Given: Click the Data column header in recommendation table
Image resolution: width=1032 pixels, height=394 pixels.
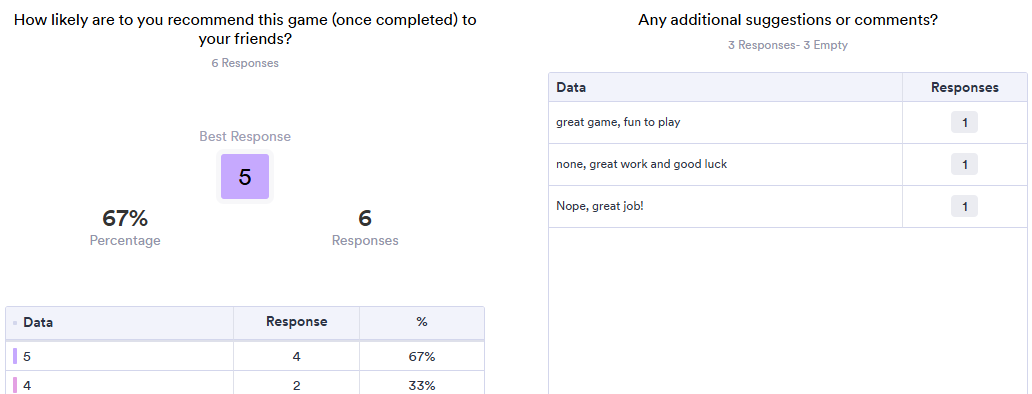Looking at the screenshot, I should pyautogui.click(x=38, y=322).
